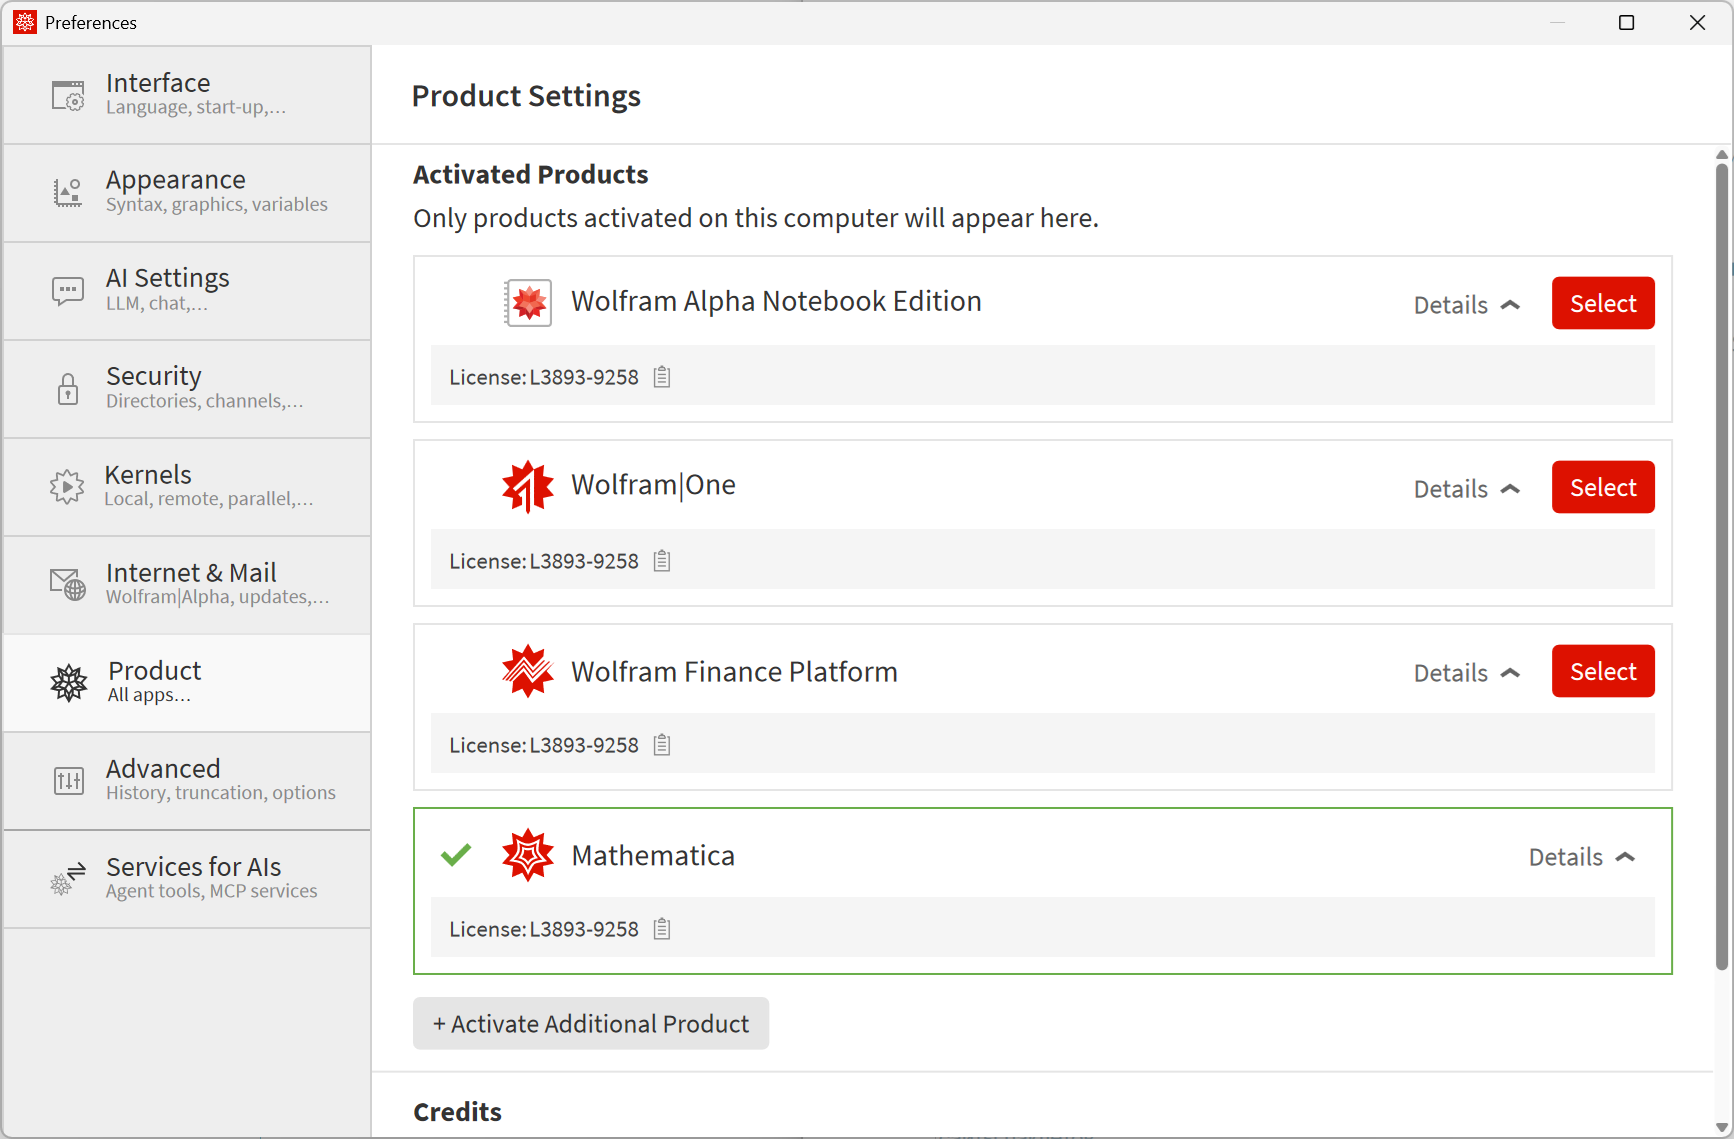Image resolution: width=1734 pixels, height=1139 pixels.
Task: Select the Wolfram|One product
Action: [1603, 487]
